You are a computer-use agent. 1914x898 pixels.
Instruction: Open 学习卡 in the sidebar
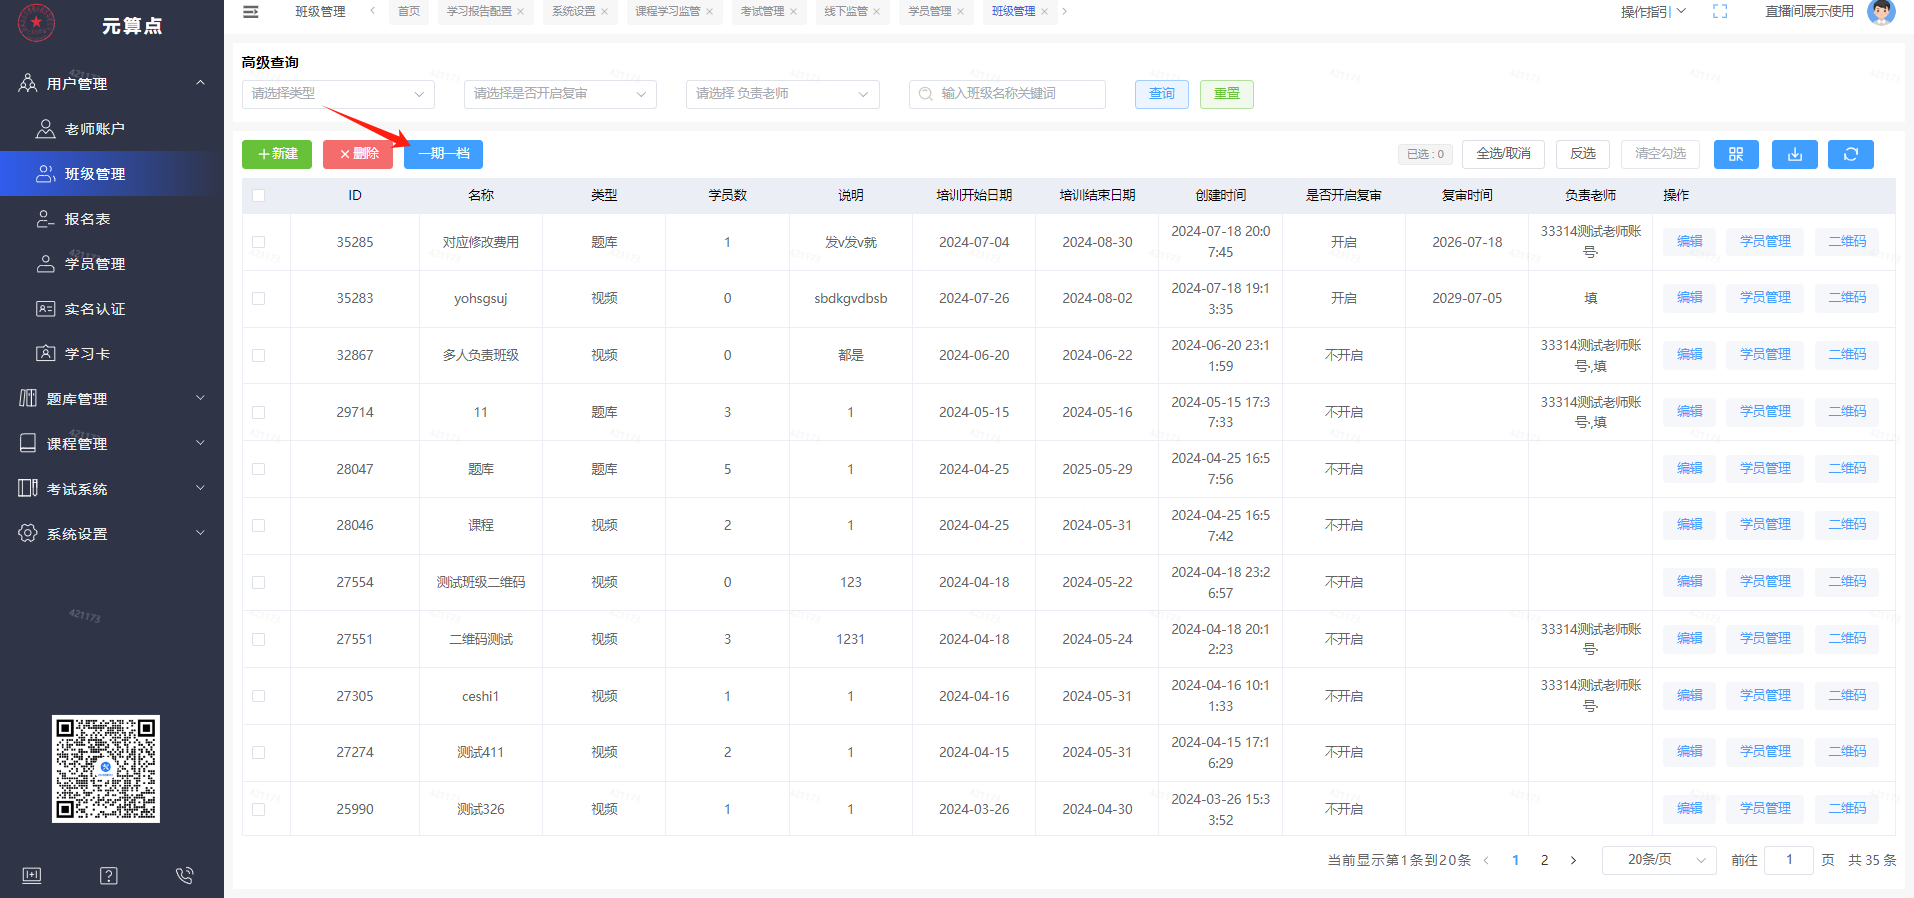[x=112, y=354]
